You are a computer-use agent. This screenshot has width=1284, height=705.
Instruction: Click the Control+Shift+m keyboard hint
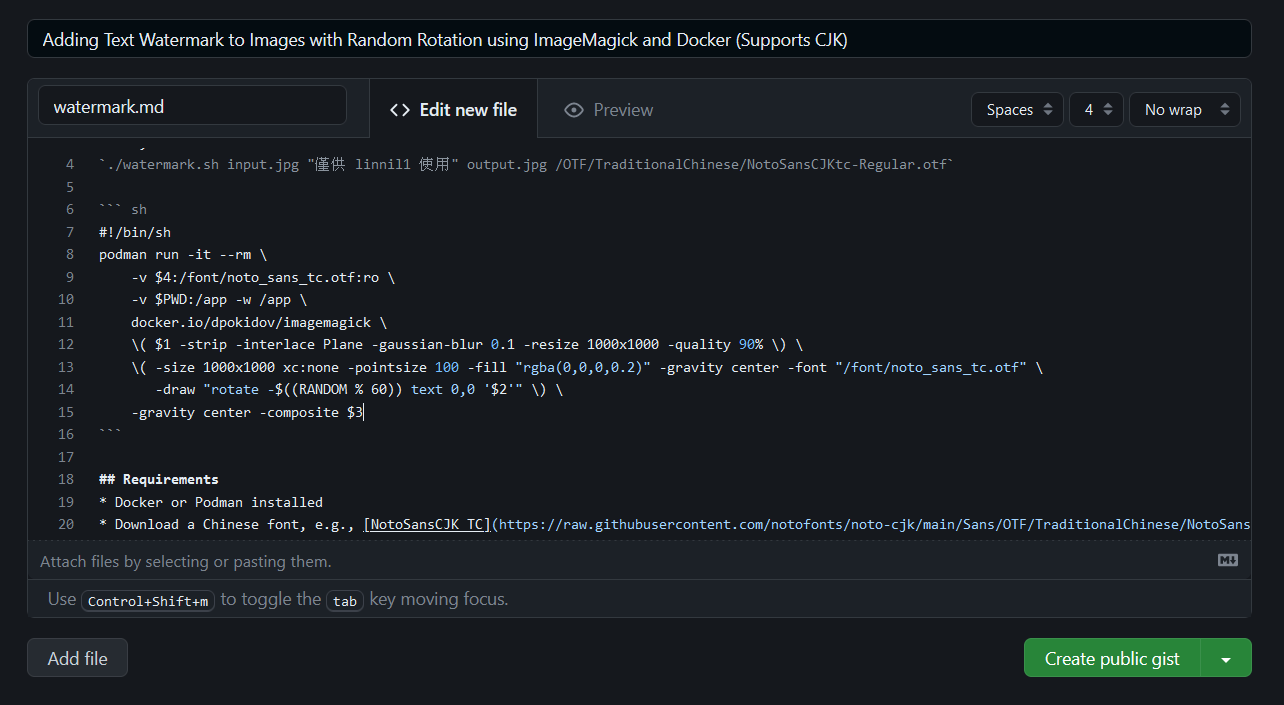(x=148, y=601)
